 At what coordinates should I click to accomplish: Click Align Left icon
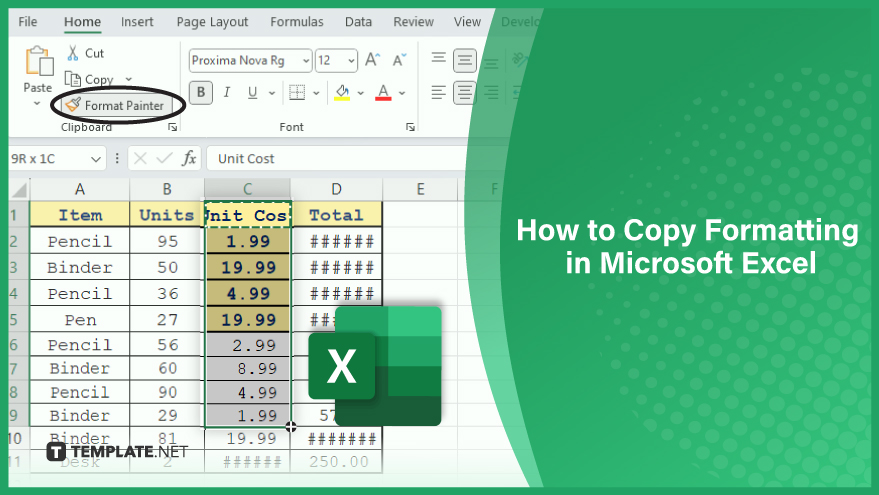pos(438,92)
